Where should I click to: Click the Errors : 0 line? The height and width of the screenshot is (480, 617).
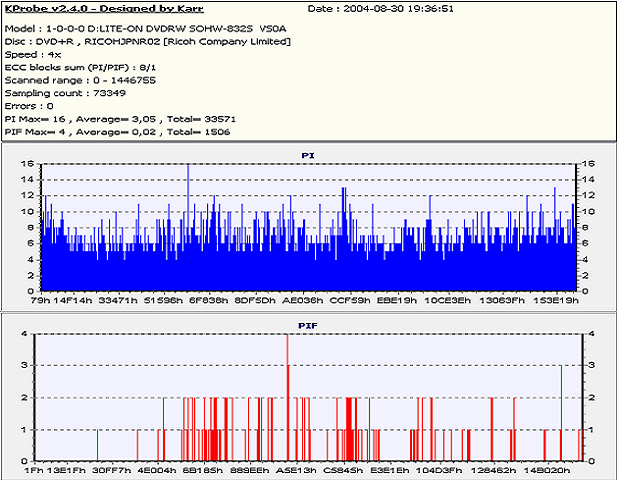coord(29,105)
